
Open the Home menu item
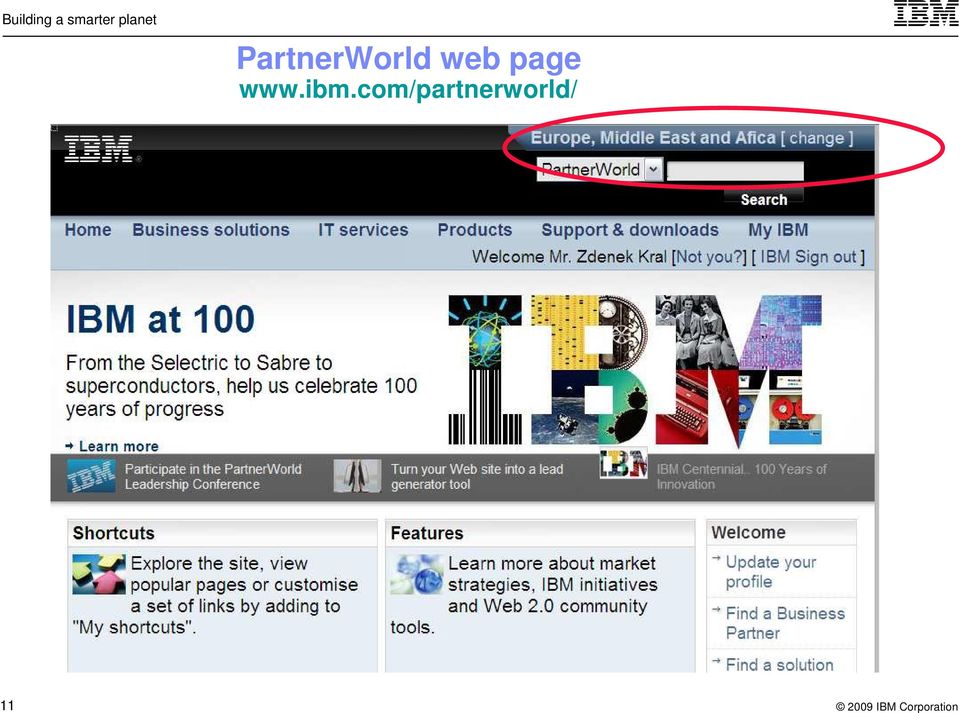coord(88,230)
